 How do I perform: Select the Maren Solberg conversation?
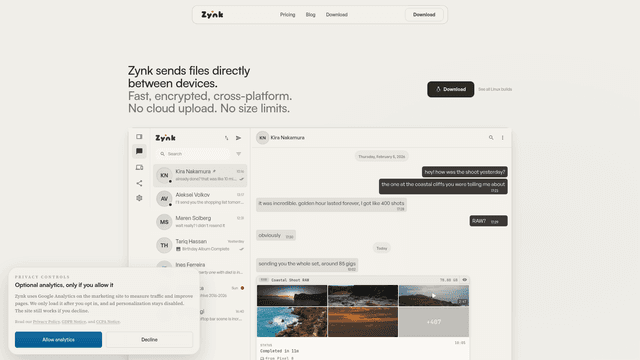click(200, 222)
